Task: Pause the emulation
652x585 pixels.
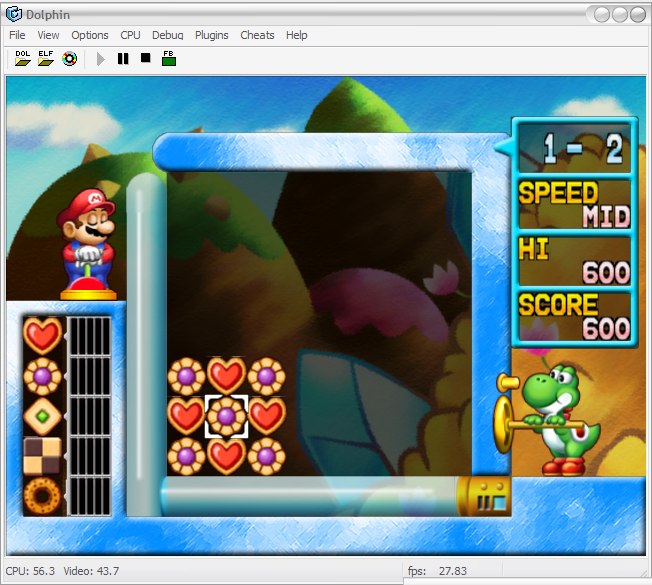Action: [x=123, y=59]
